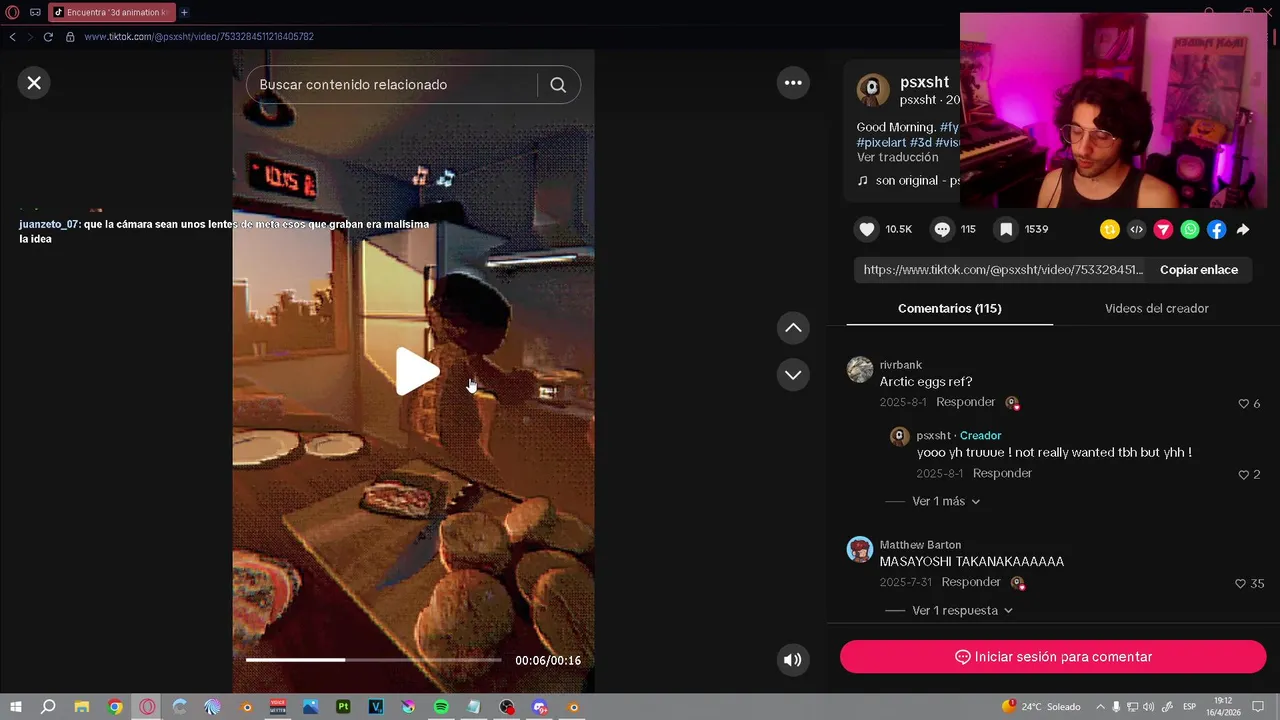Mute the video using the speaker icon
Viewport: 1280px width, 720px height.
click(x=792, y=660)
